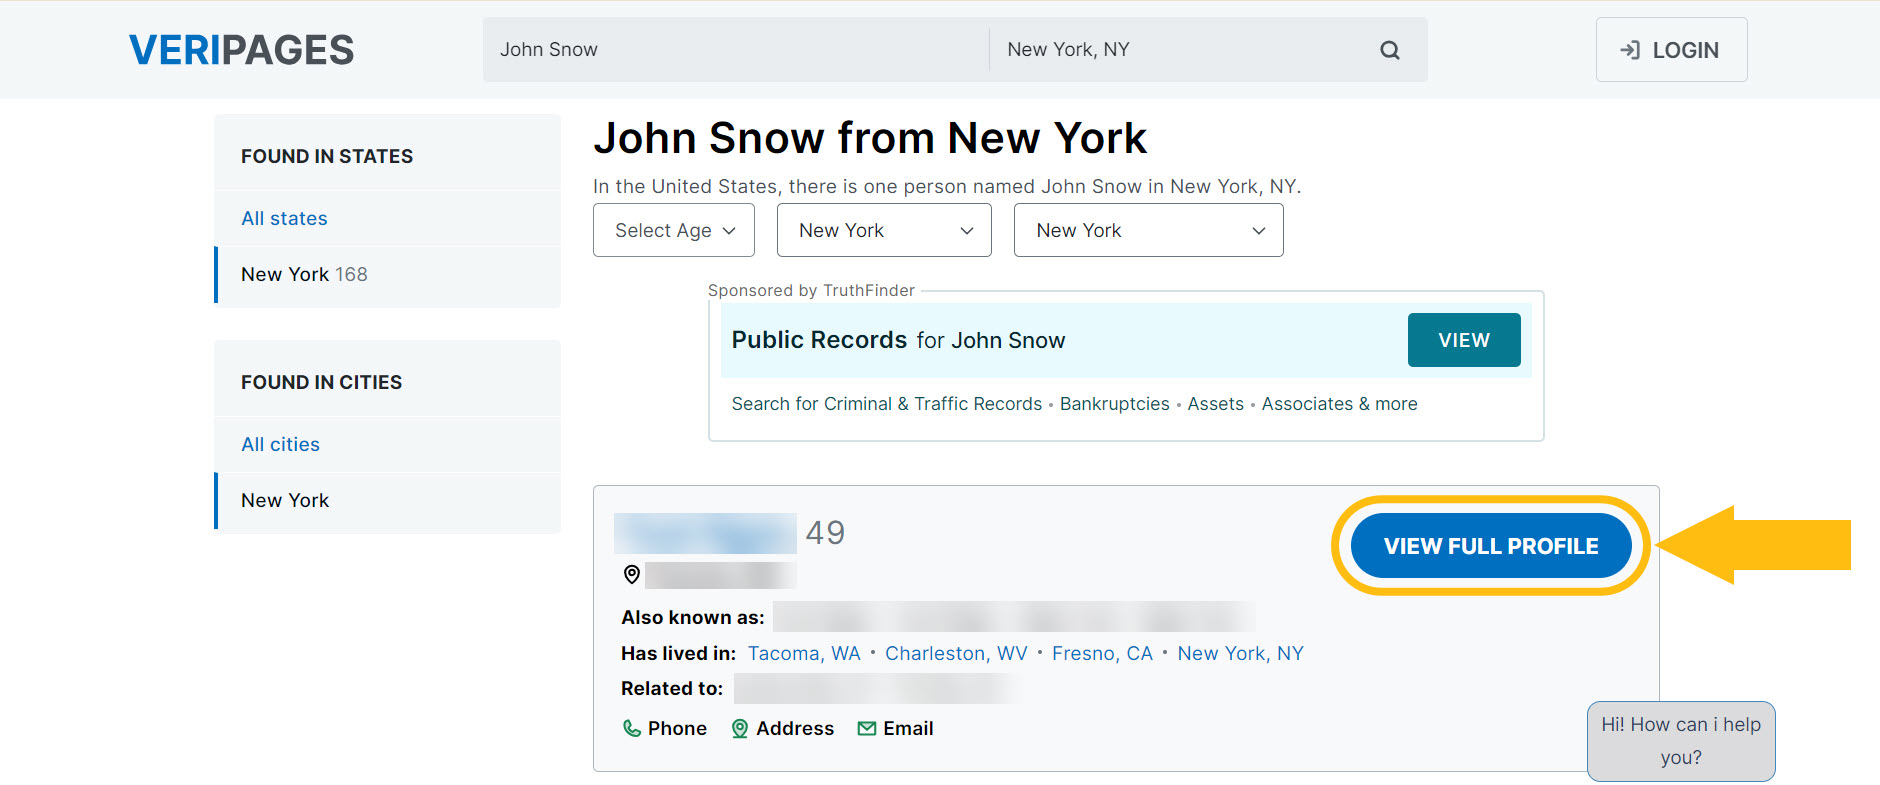
Task: Click the John Snow name search field
Action: click(735, 50)
